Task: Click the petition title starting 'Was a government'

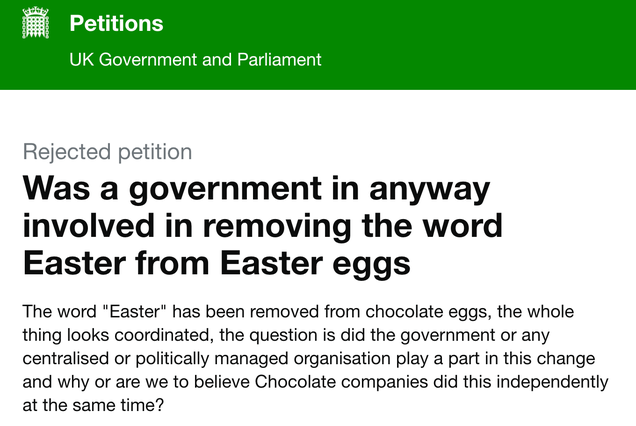Action: click(262, 226)
